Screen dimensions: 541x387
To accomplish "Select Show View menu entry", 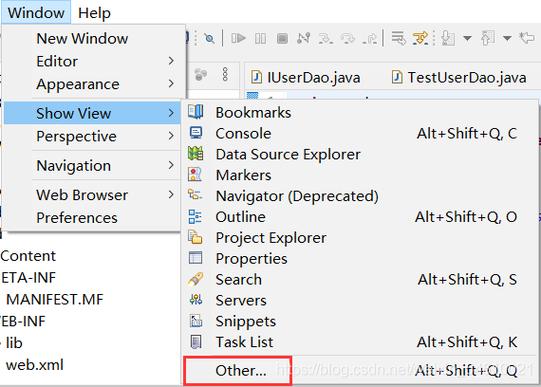I will point(92,113).
